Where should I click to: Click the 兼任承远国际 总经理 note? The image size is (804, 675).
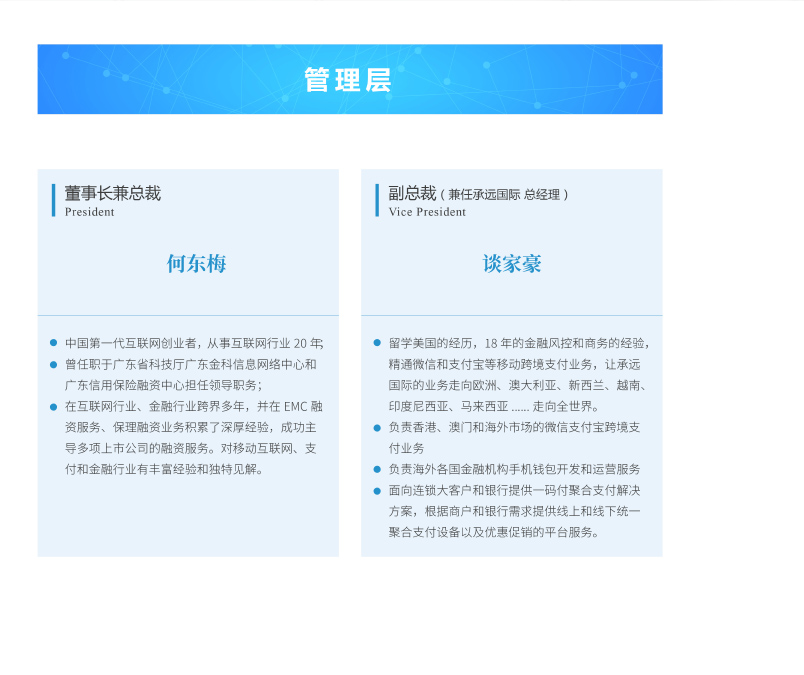click(504, 195)
